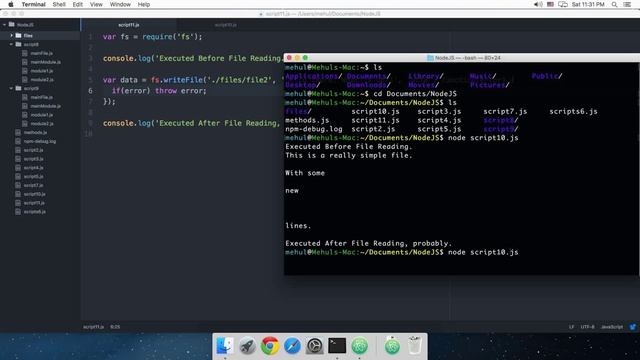Collapse the NodeJS project root arrow
Image resolution: width=640 pixels, height=360 pixels.
(x=4, y=24)
